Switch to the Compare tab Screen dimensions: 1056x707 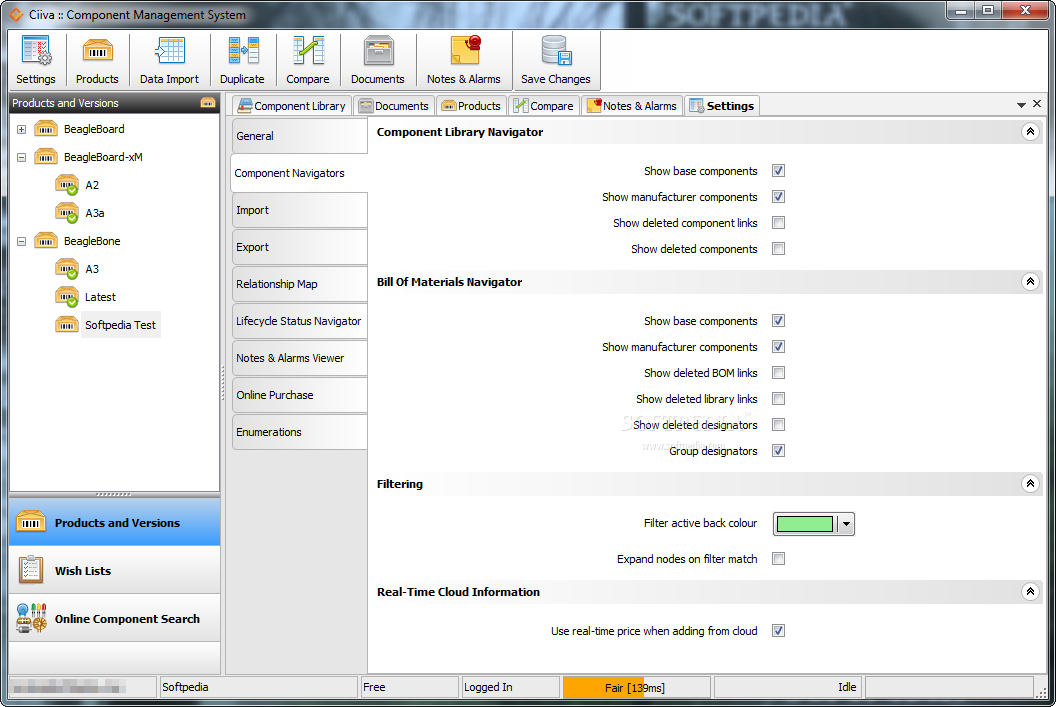tap(544, 106)
